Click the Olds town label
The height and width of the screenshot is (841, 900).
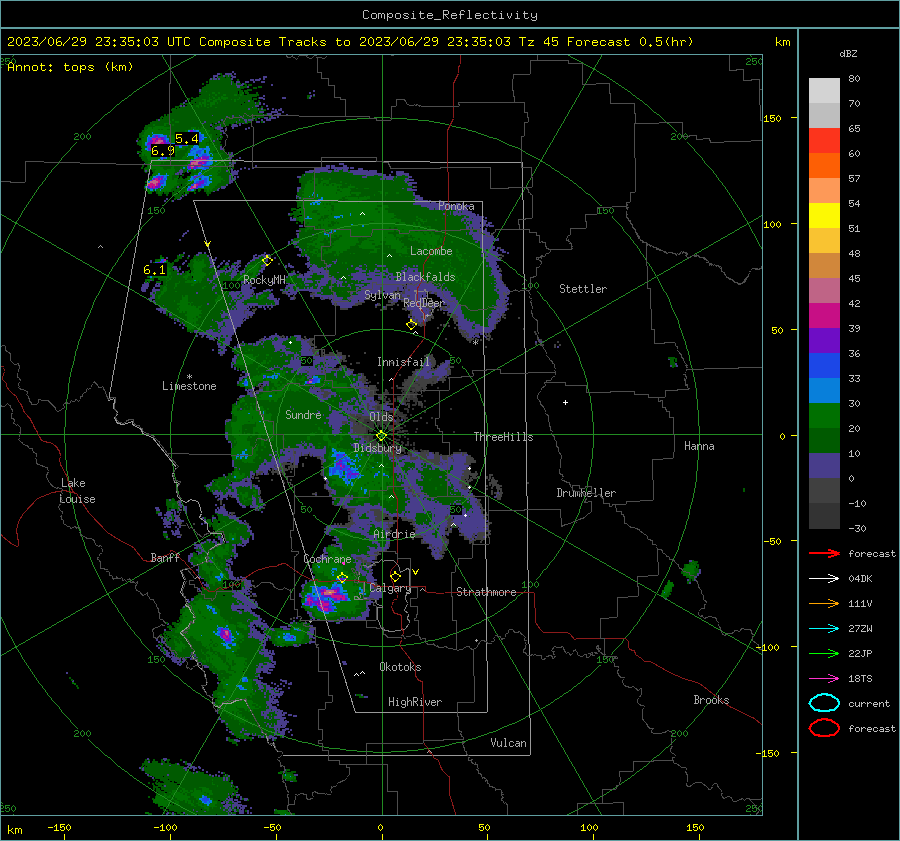(x=381, y=416)
